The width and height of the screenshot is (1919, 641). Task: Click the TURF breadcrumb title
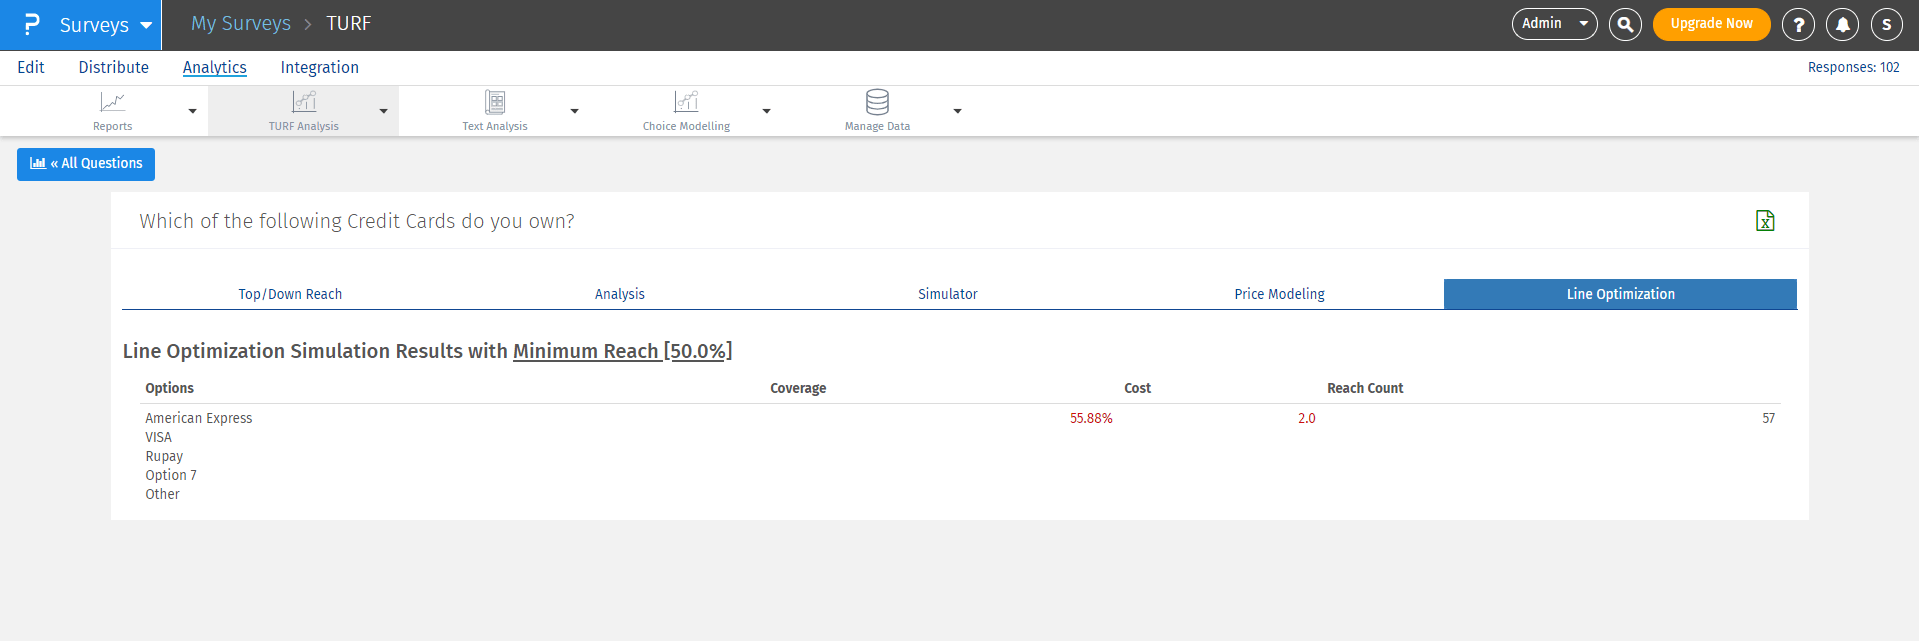coord(349,23)
